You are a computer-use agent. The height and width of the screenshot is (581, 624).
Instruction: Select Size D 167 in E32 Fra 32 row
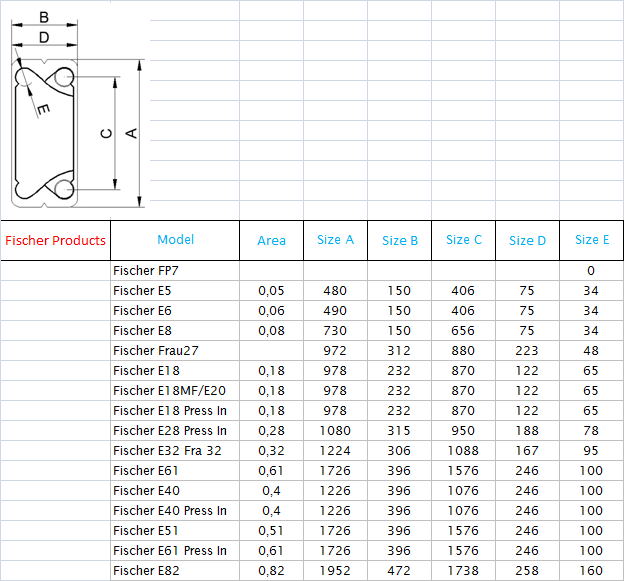coord(527,450)
